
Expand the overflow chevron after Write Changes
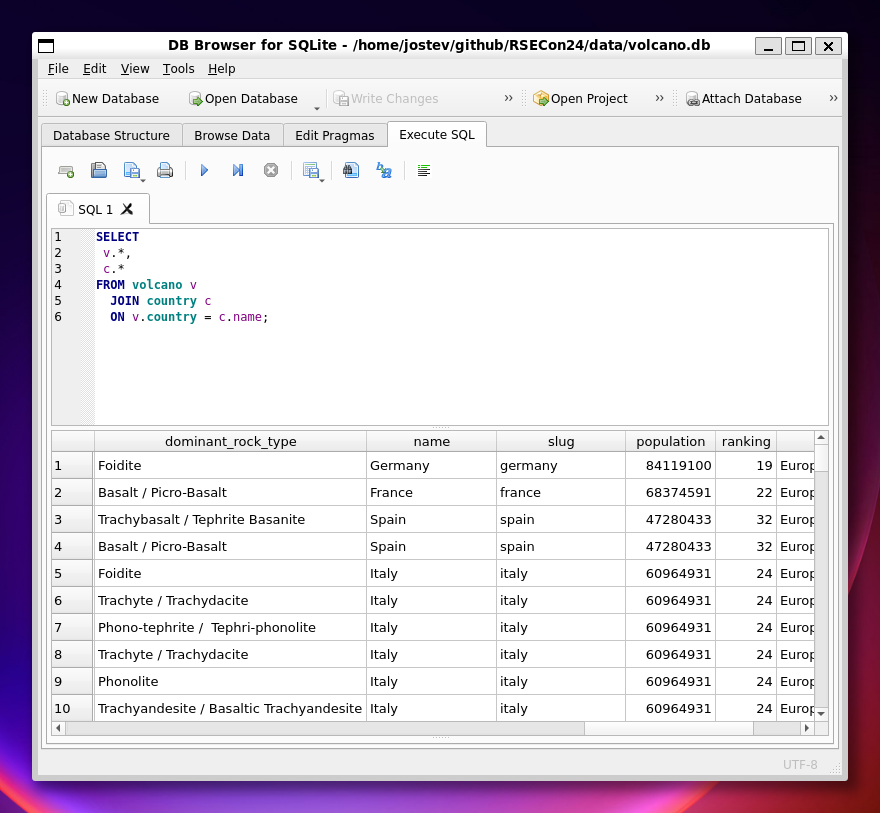point(508,98)
